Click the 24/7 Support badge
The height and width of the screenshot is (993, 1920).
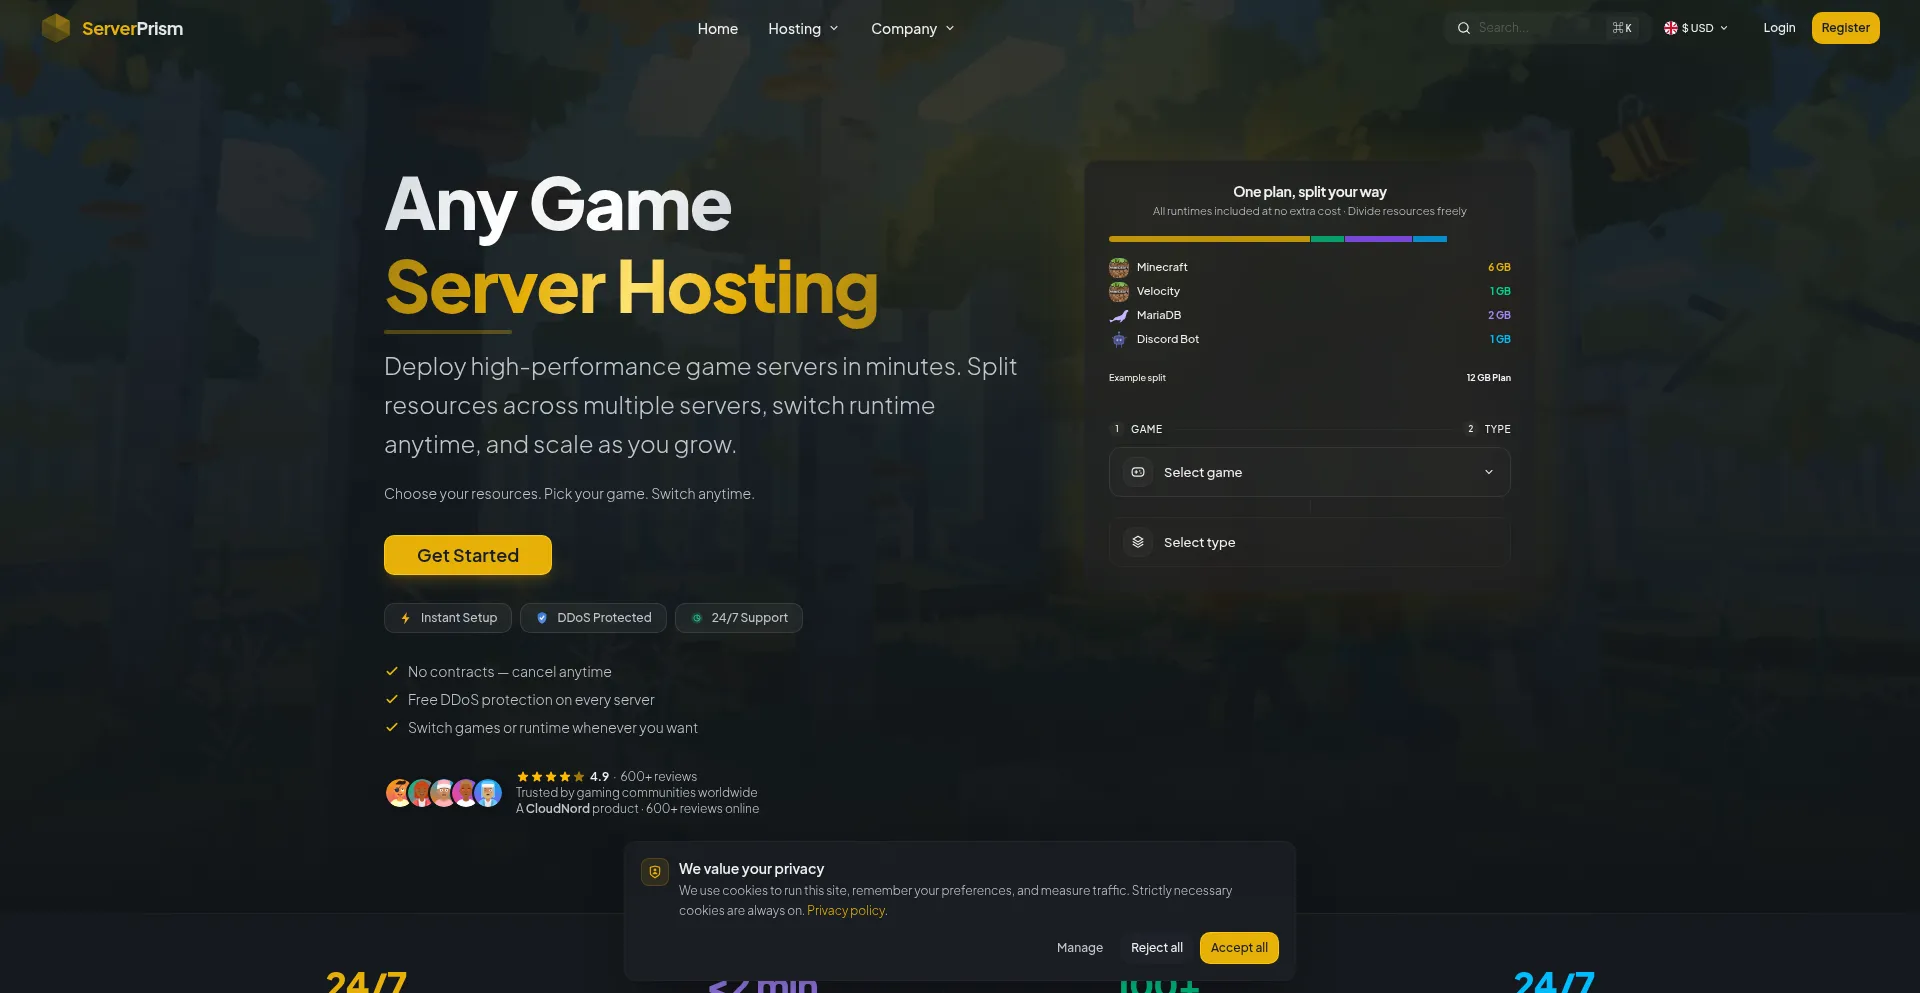(739, 618)
